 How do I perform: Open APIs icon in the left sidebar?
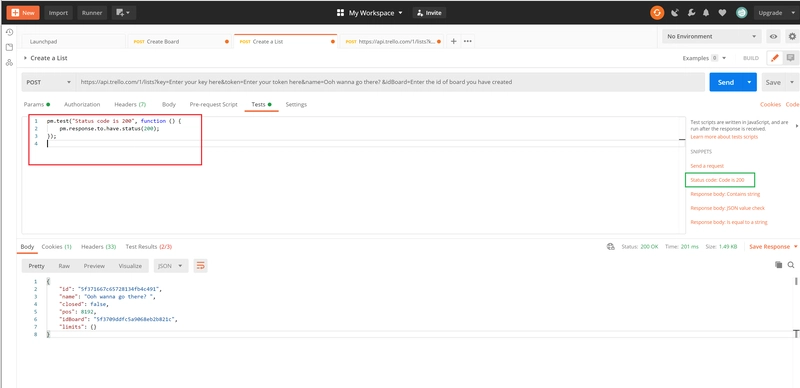[9, 63]
